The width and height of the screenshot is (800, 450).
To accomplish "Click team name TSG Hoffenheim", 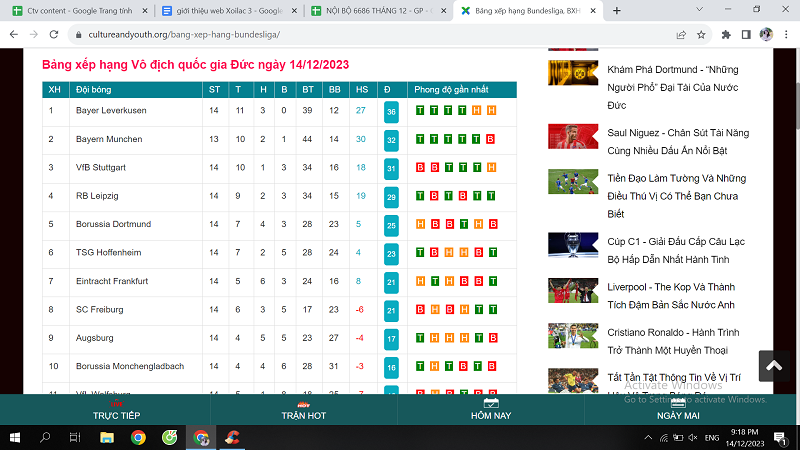I will click(x=108, y=253).
